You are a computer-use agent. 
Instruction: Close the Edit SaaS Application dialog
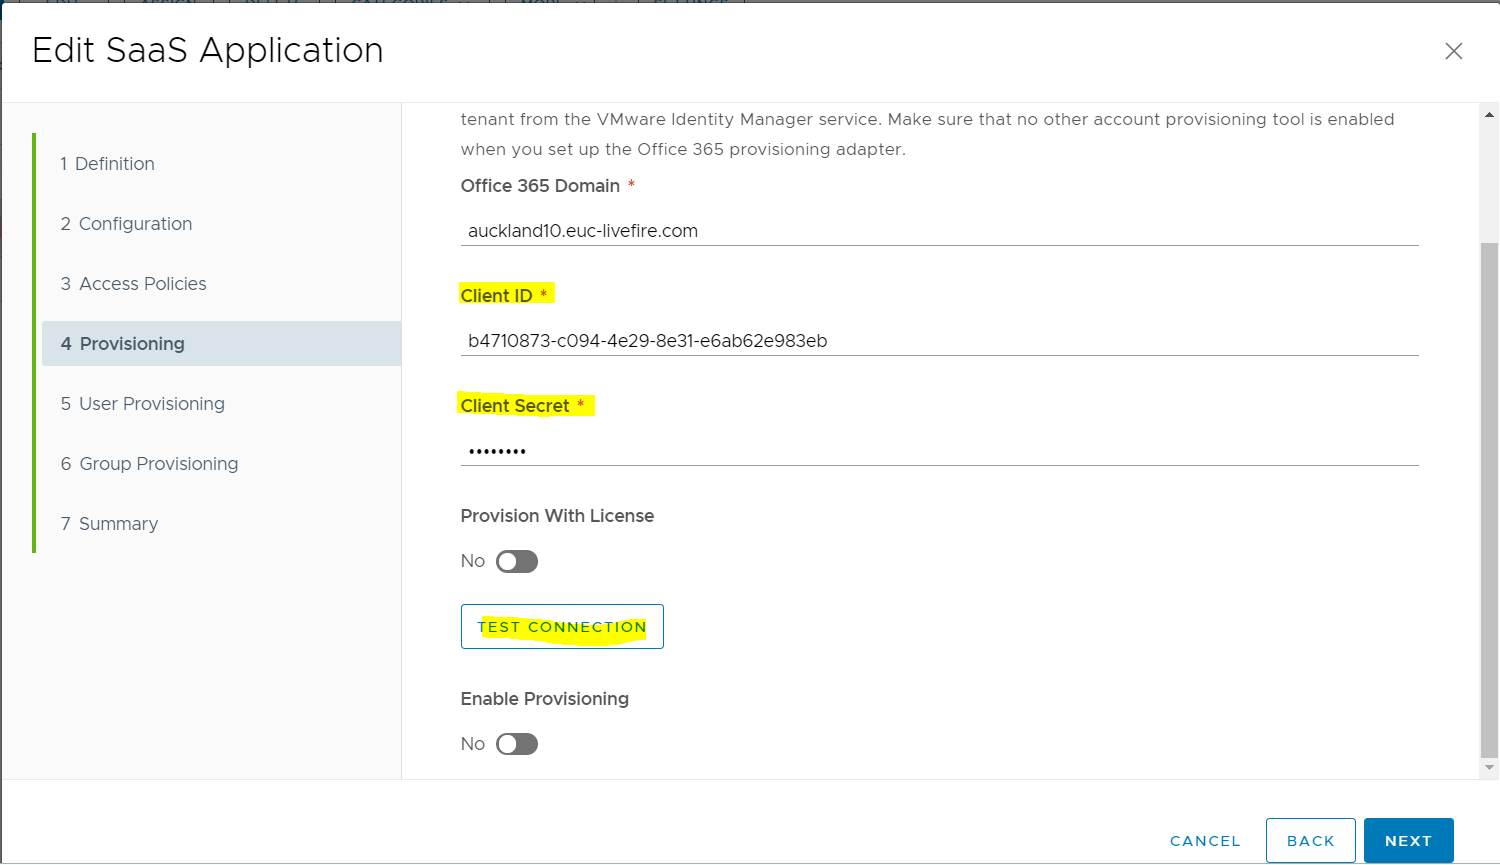(1453, 51)
